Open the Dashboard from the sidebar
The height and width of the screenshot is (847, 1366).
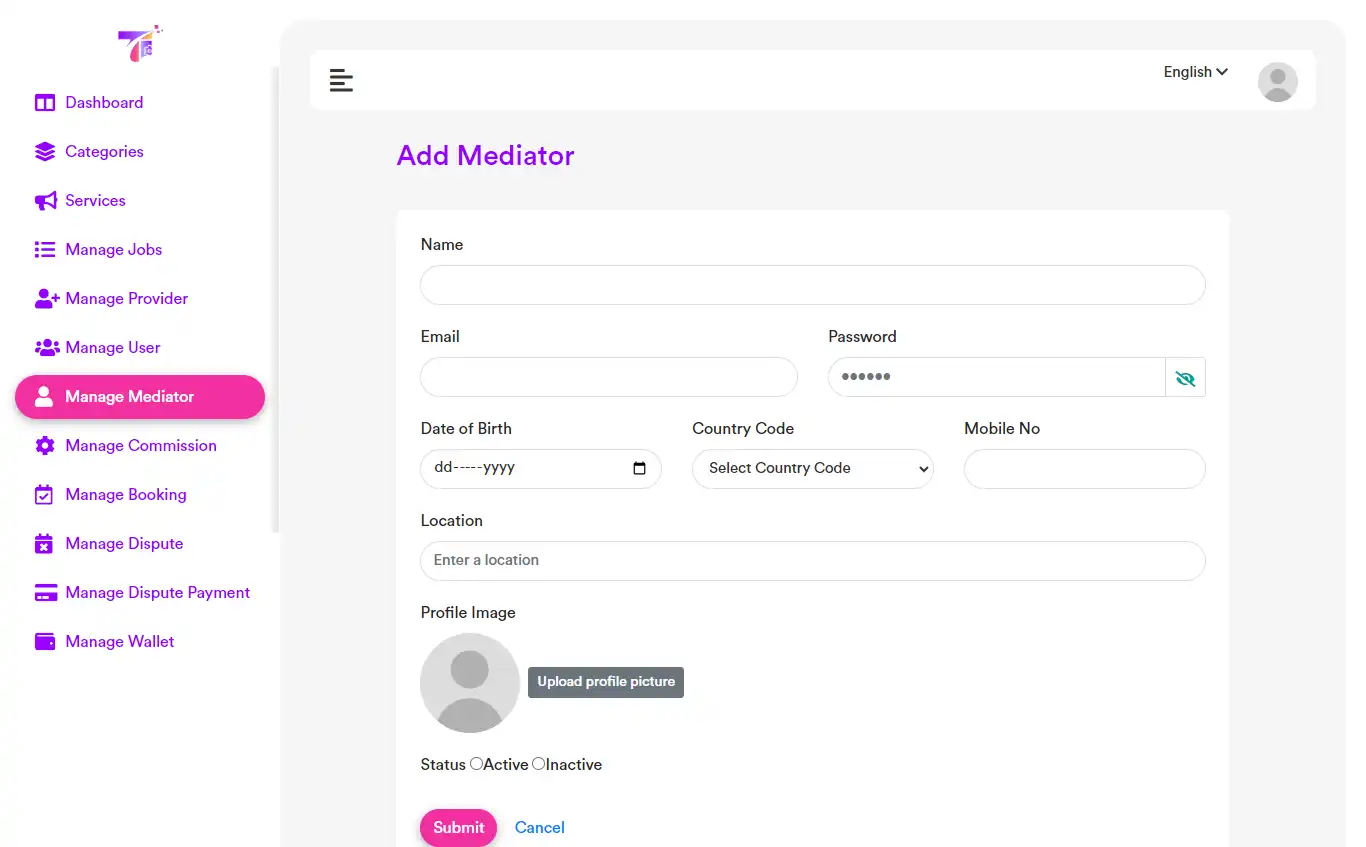pyautogui.click(x=45, y=102)
